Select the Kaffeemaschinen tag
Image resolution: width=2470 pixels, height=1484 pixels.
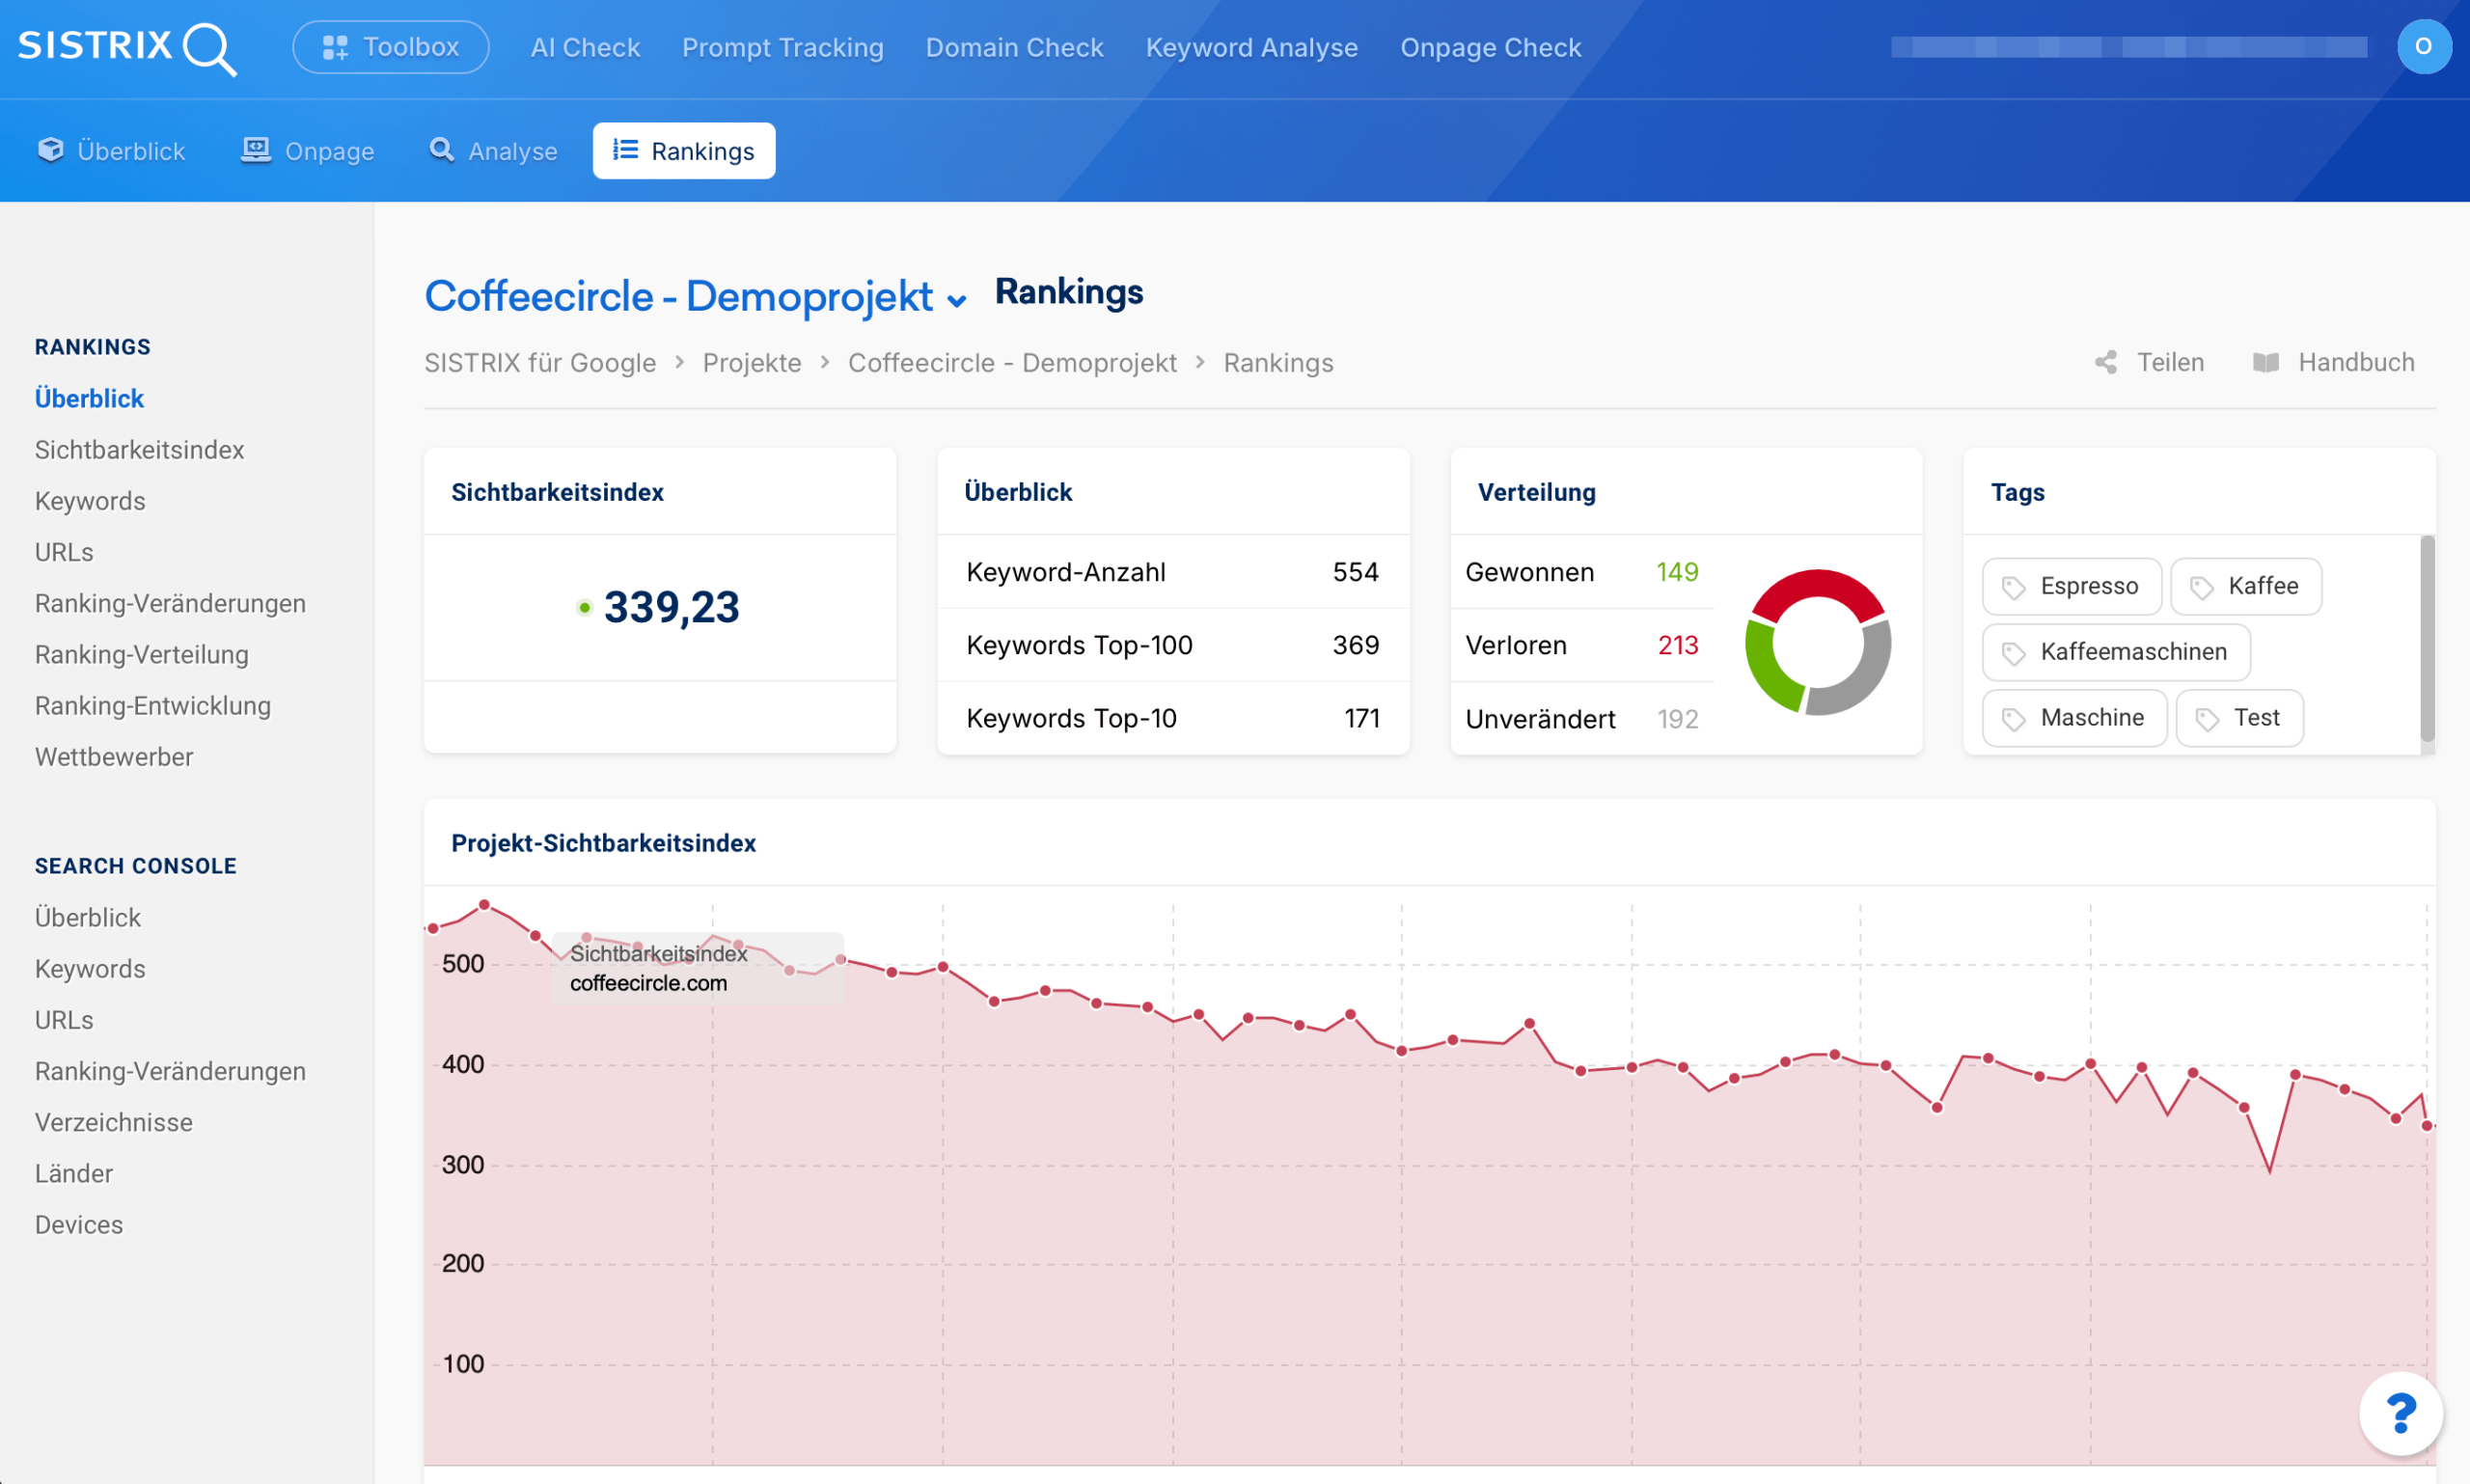[2116, 652]
